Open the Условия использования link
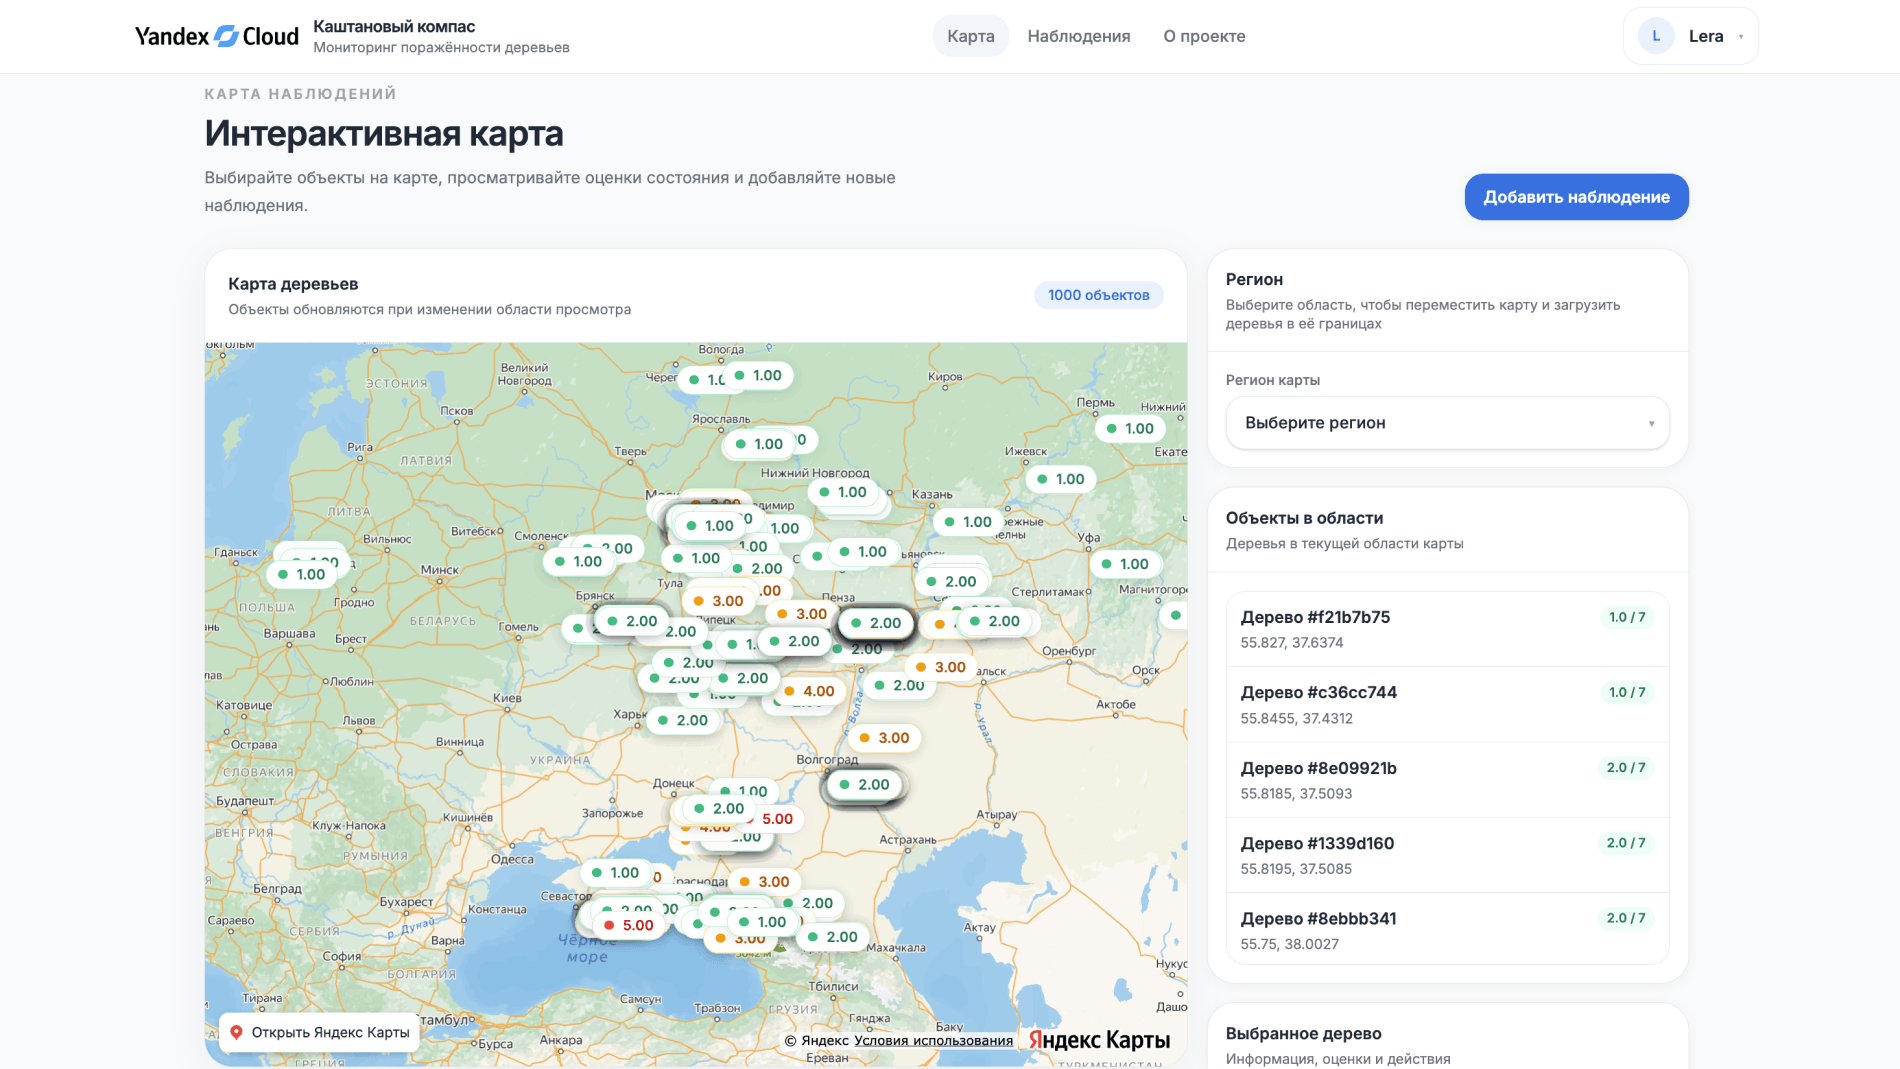The height and width of the screenshot is (1069, 1900). (933, 1040)
